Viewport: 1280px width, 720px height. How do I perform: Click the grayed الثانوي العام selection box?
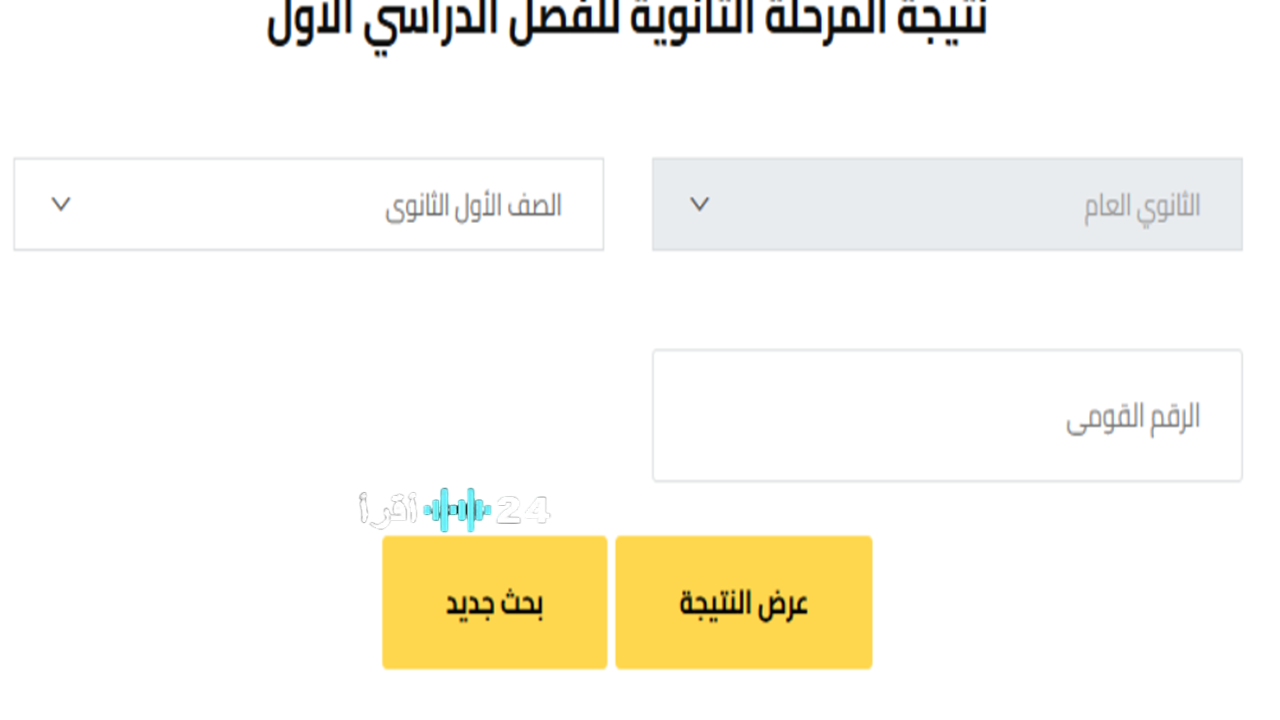point(948,204)
